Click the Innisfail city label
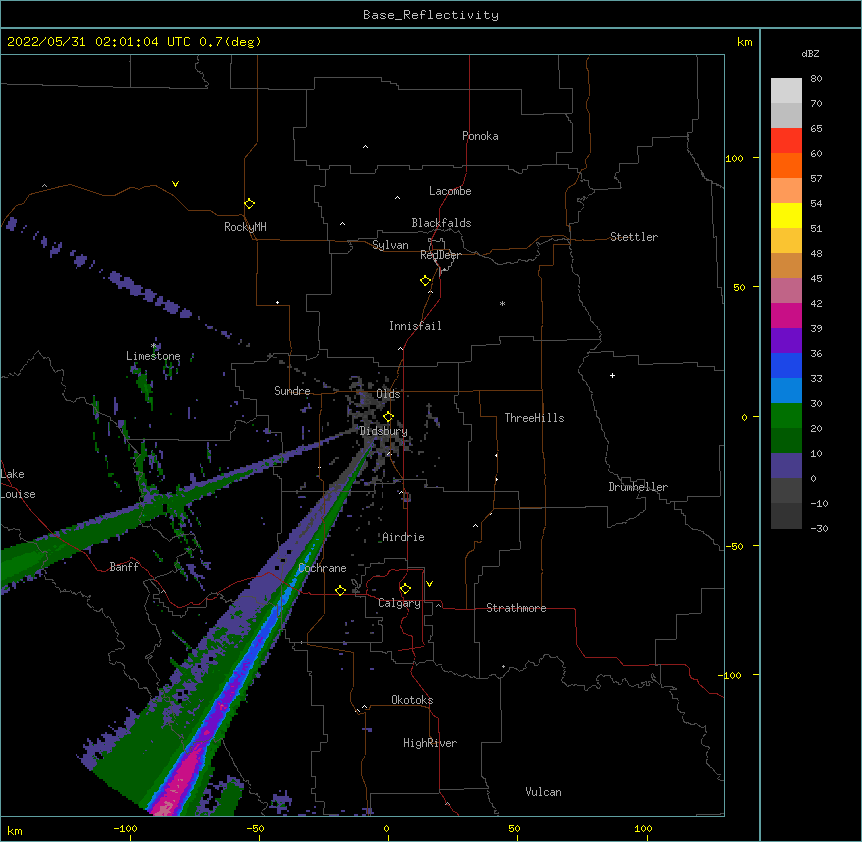This screenshot has width=862, height=842. pyautogui.click(x=415, y=326)
